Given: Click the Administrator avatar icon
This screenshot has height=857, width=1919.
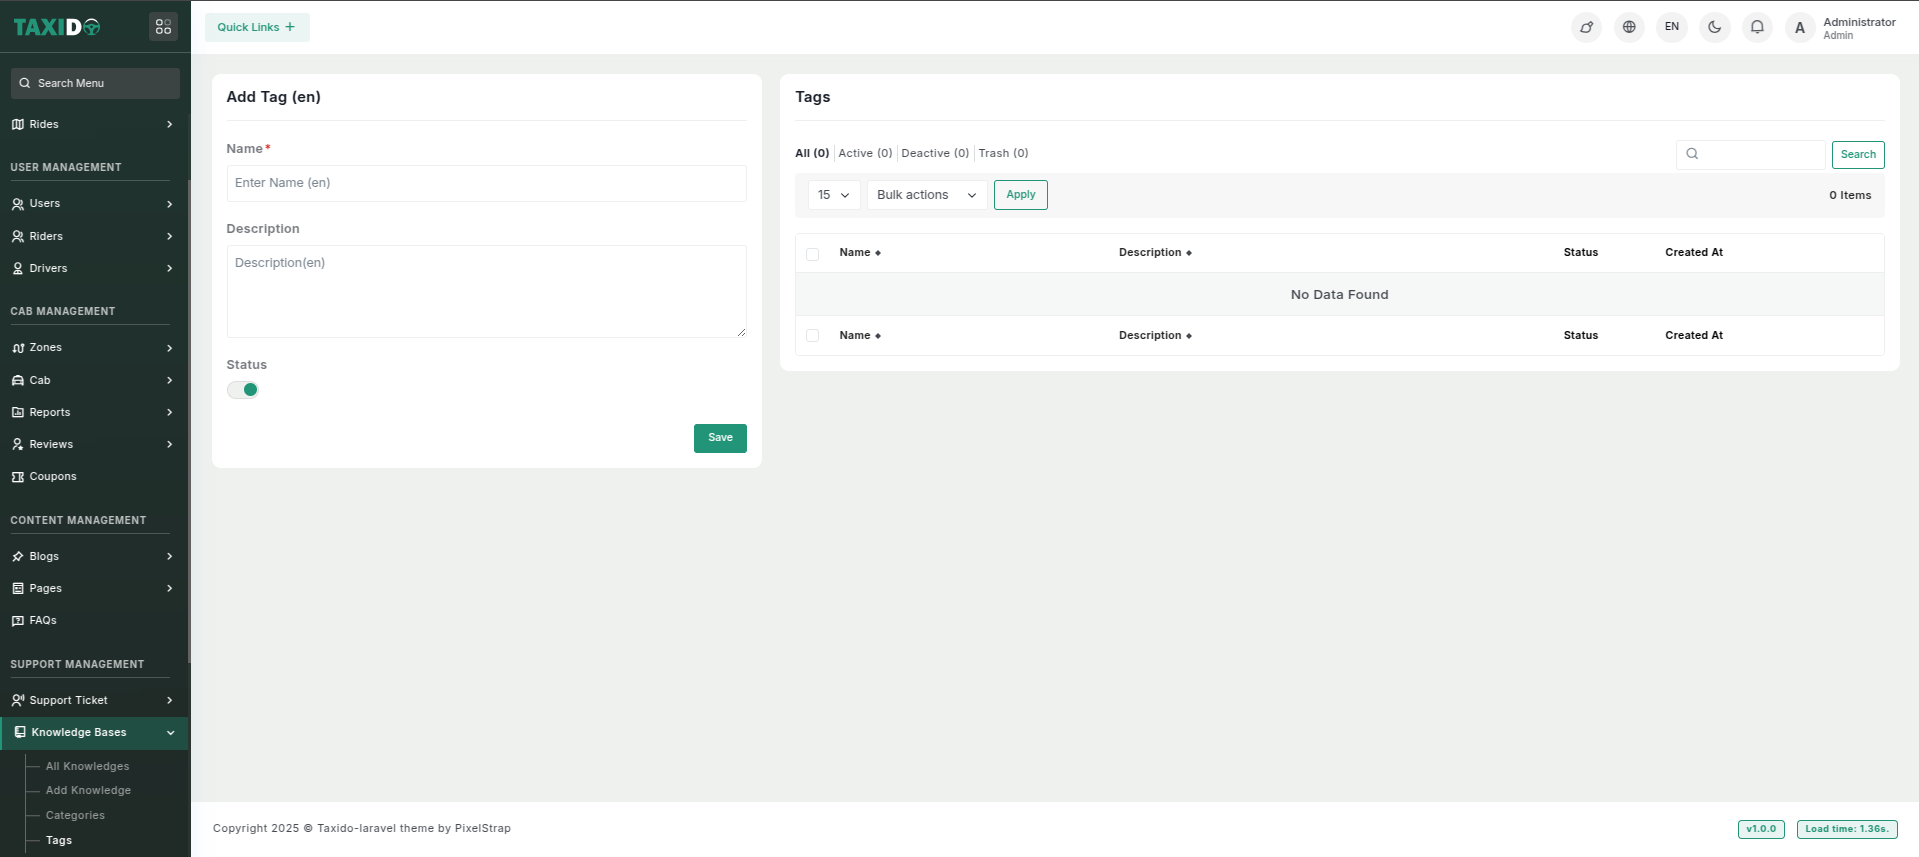Looking at the screenshot, I should [x=1799, y=28].
